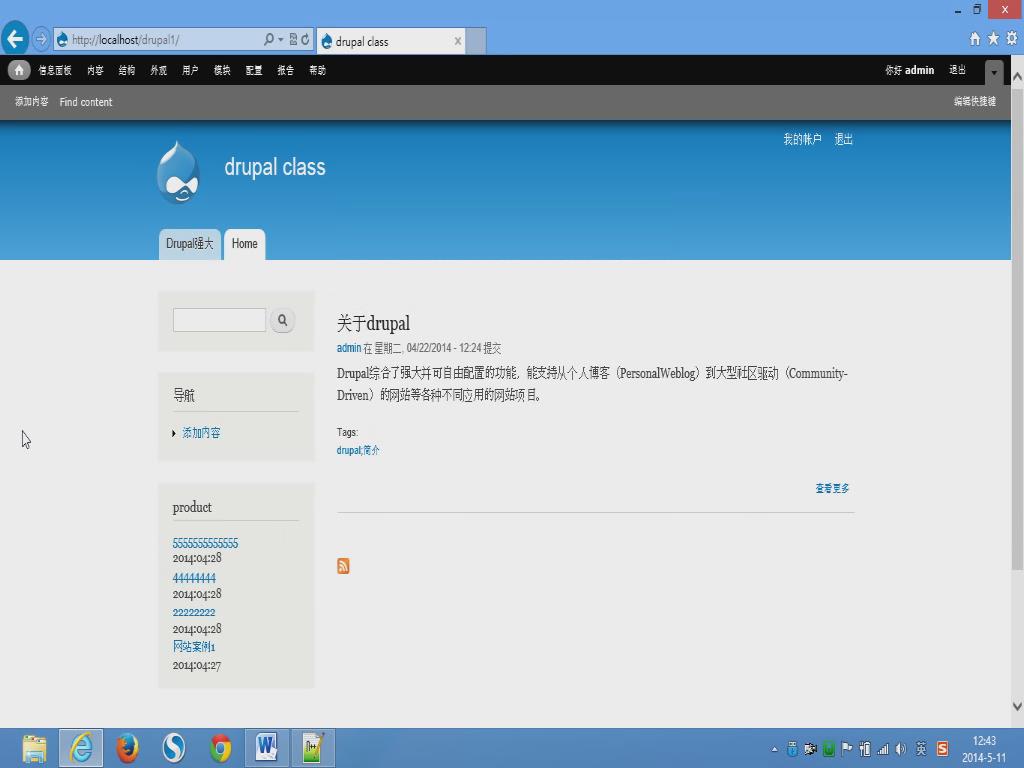Click the search magnifier button

pos(282,320)
